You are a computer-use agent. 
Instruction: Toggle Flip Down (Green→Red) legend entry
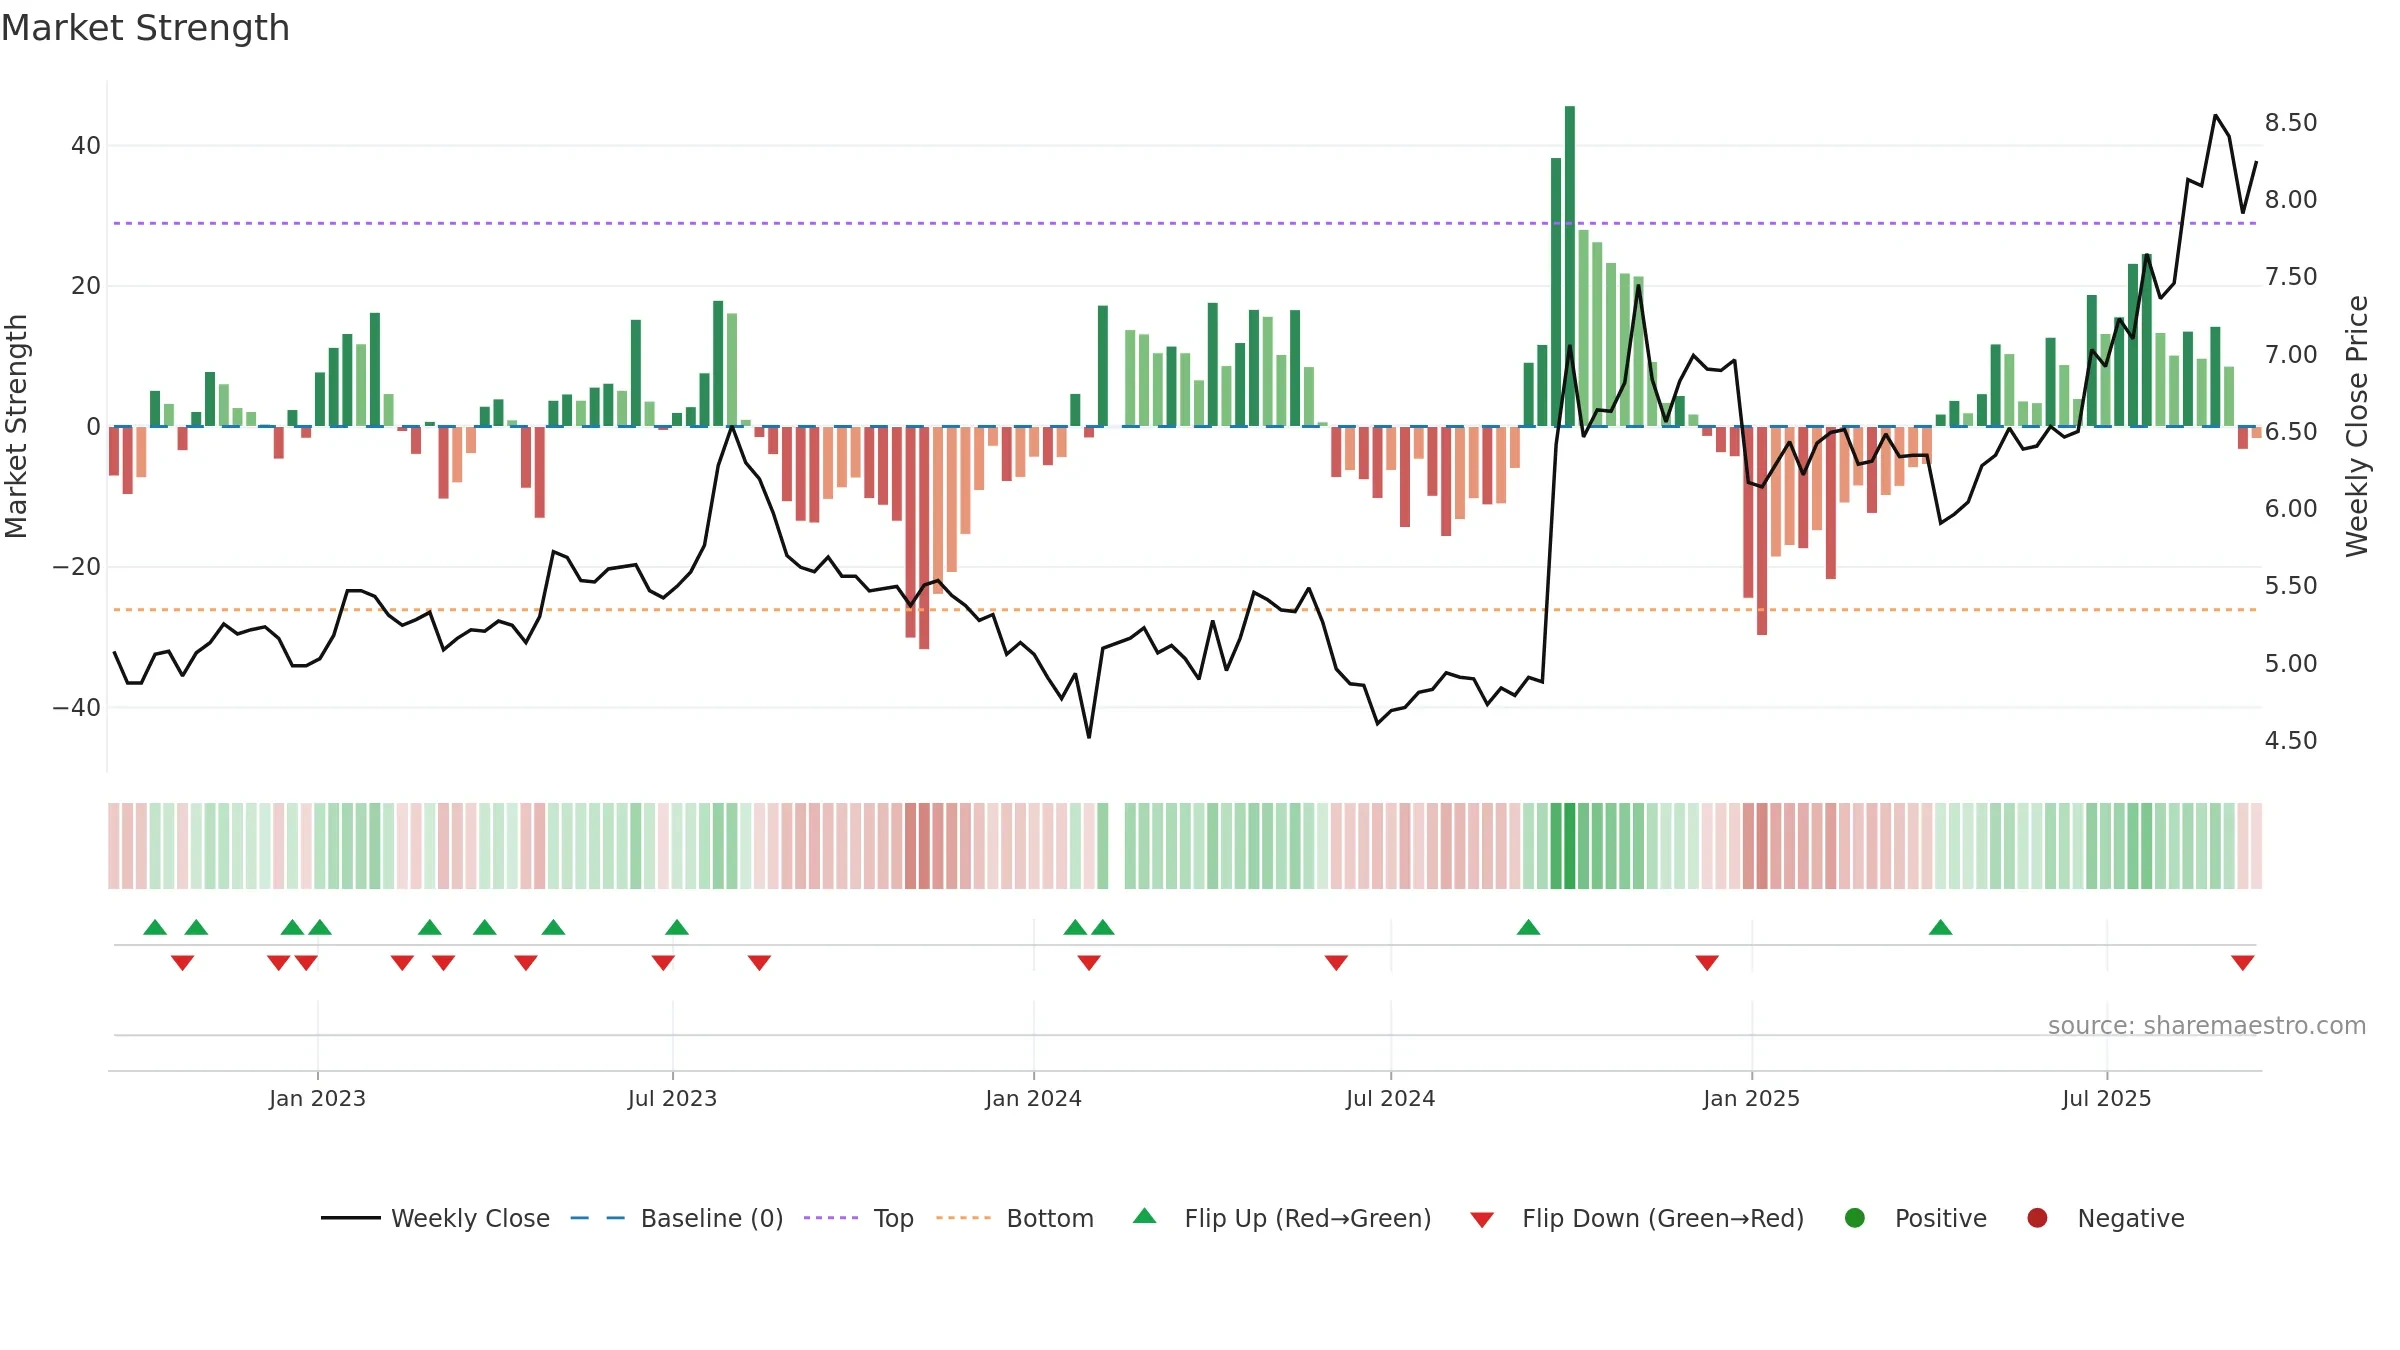pos(1637,1218)
